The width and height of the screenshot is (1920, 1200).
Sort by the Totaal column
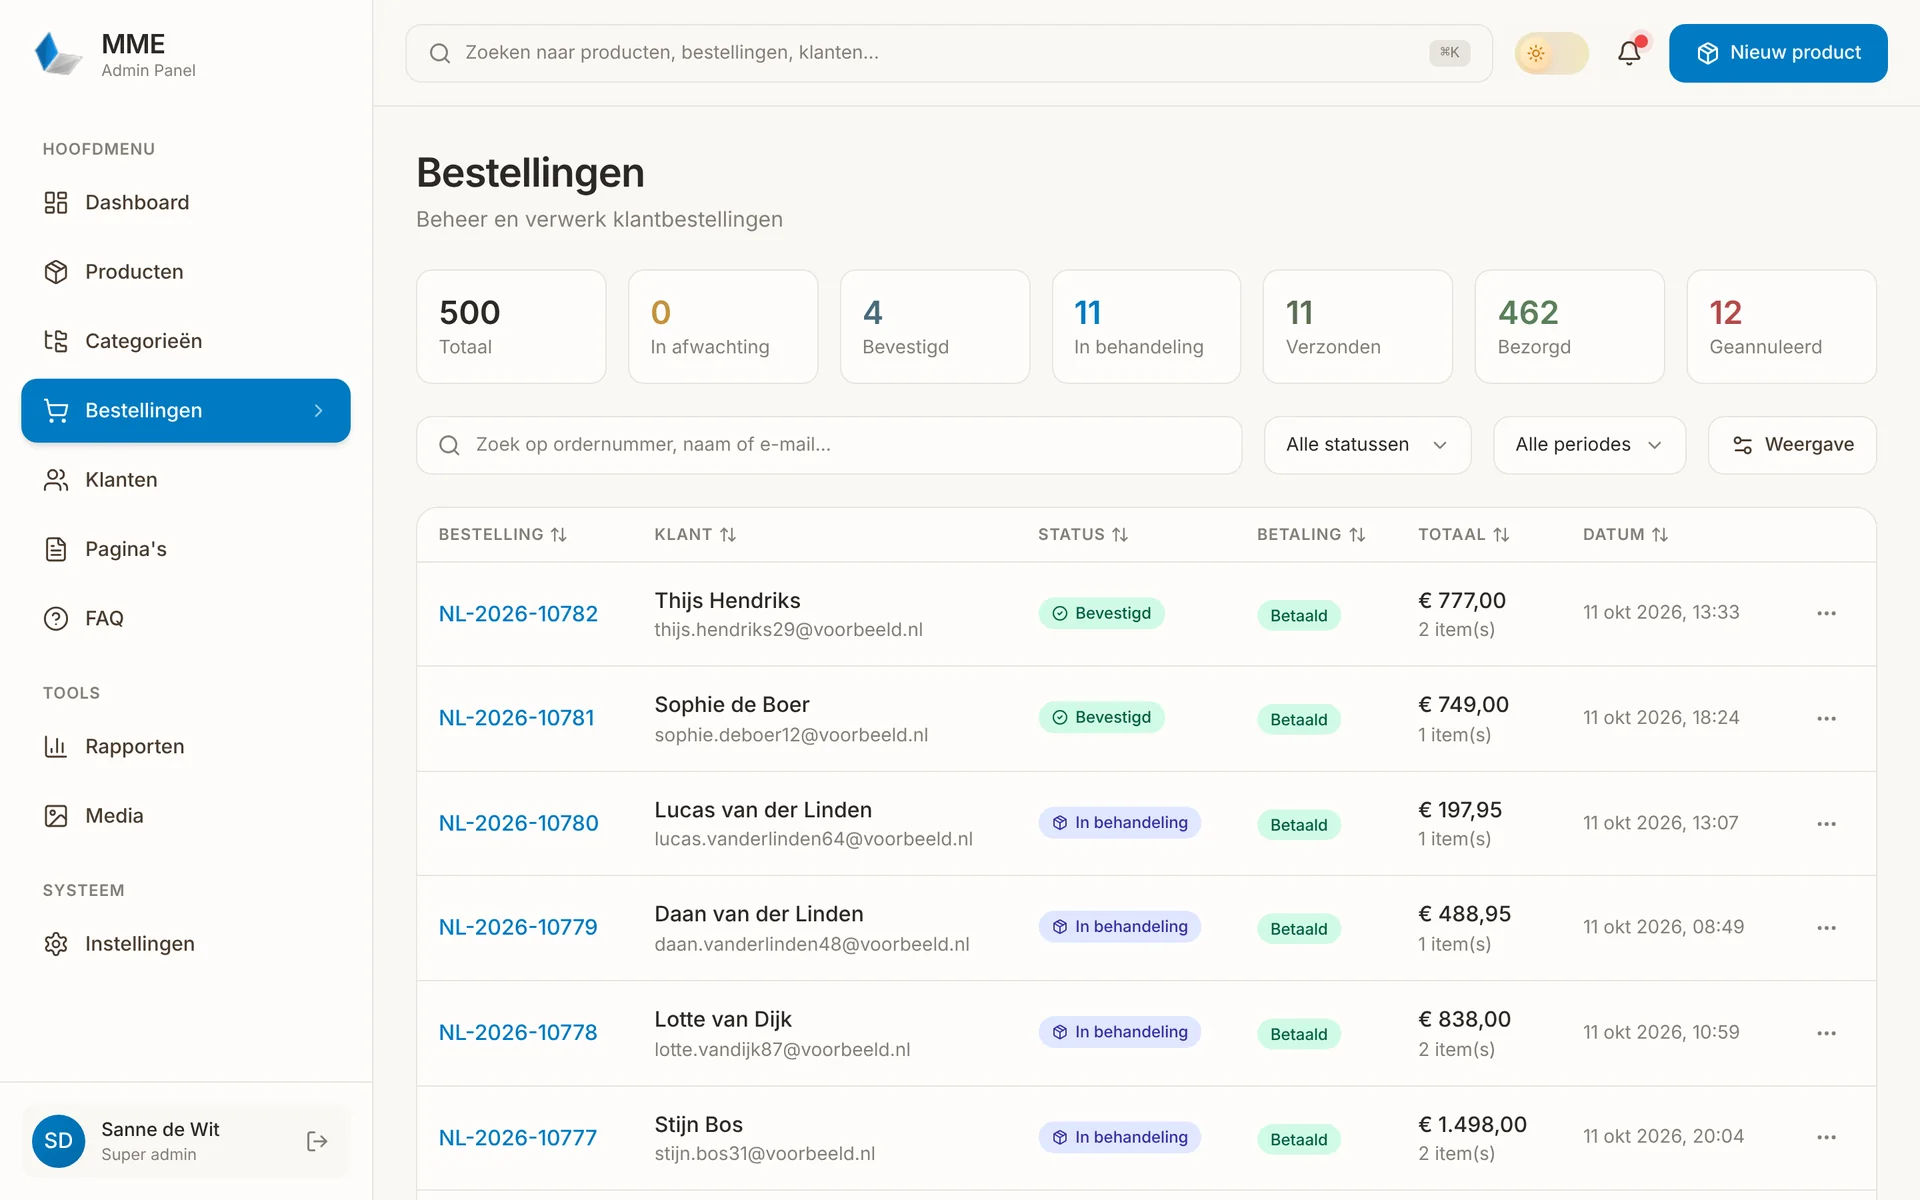point(1464,535)
